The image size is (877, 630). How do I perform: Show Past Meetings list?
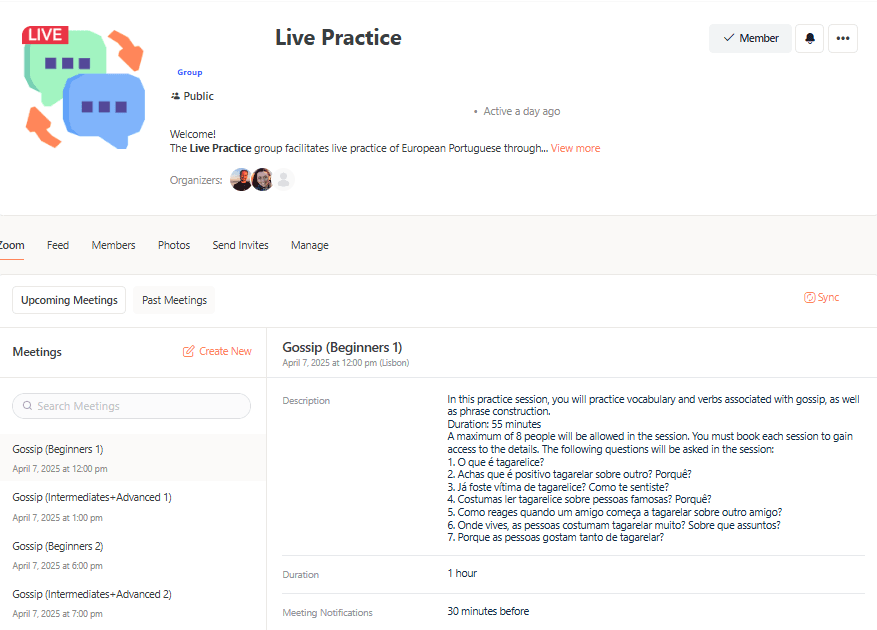pos(174,300)
